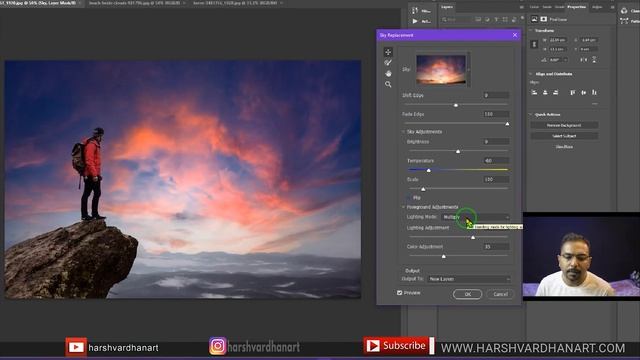The width and height of the screenshot is (640, 360).
Task: Click the Brightness value field
Action: [496, 142]
